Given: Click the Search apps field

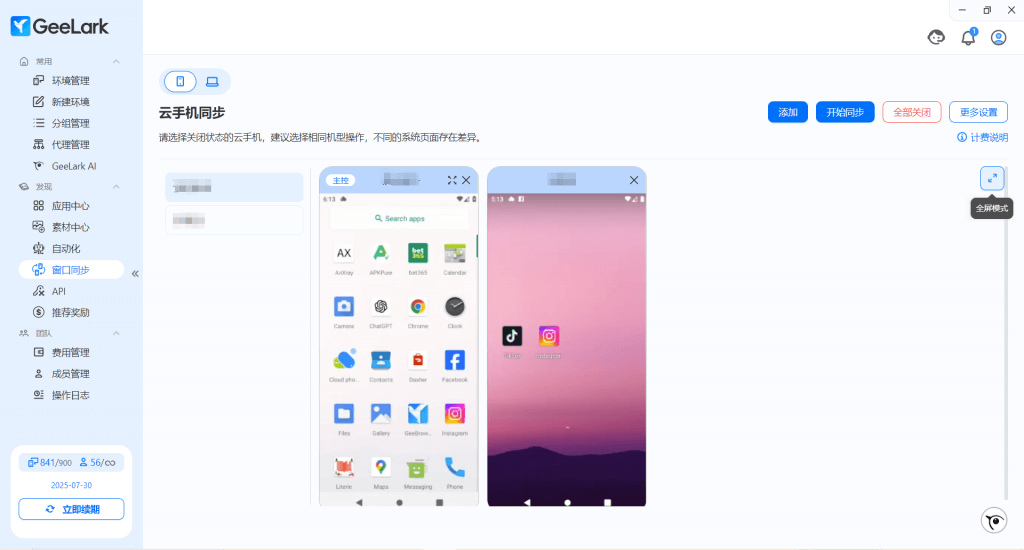Looking at the screenshot, I should point(399,218).
